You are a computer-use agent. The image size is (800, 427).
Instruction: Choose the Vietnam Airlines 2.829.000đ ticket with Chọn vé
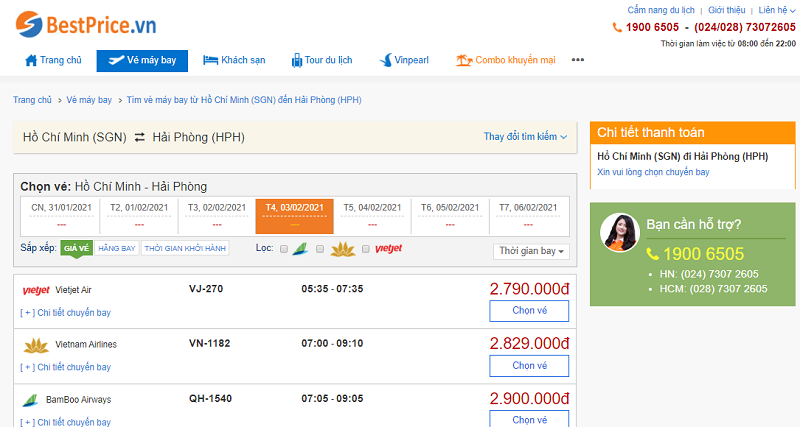click(529, 366)
